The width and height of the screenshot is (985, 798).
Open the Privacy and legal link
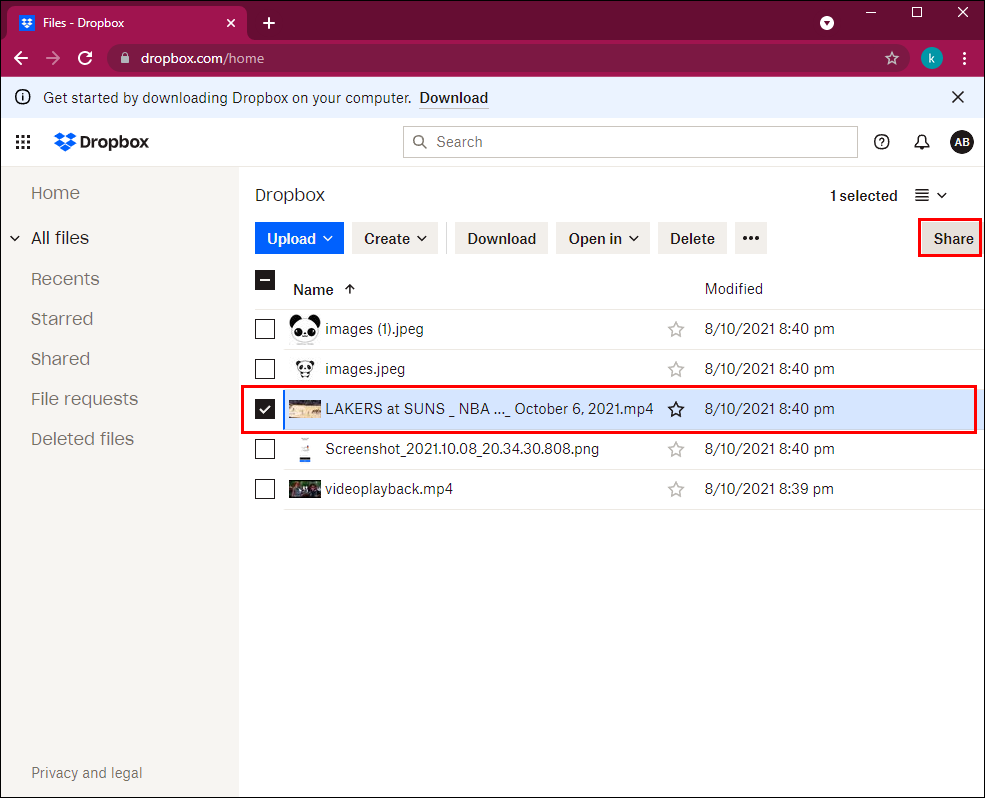pyautogui.click(x=87, y=773)
